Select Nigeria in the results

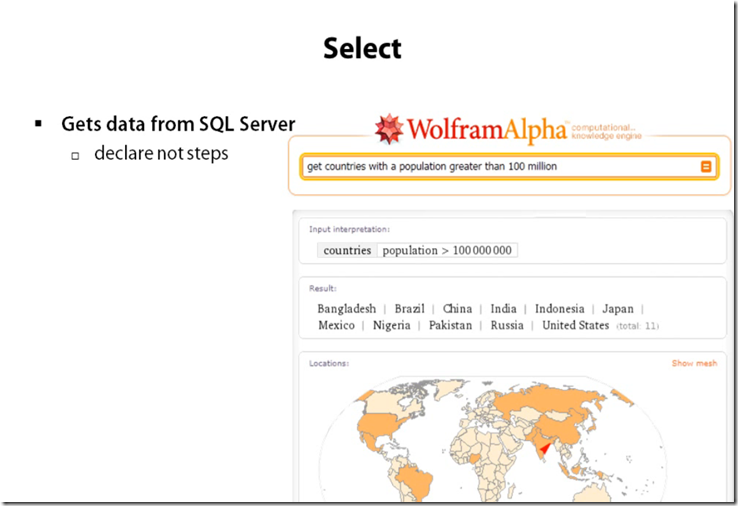tap(392, 325)
